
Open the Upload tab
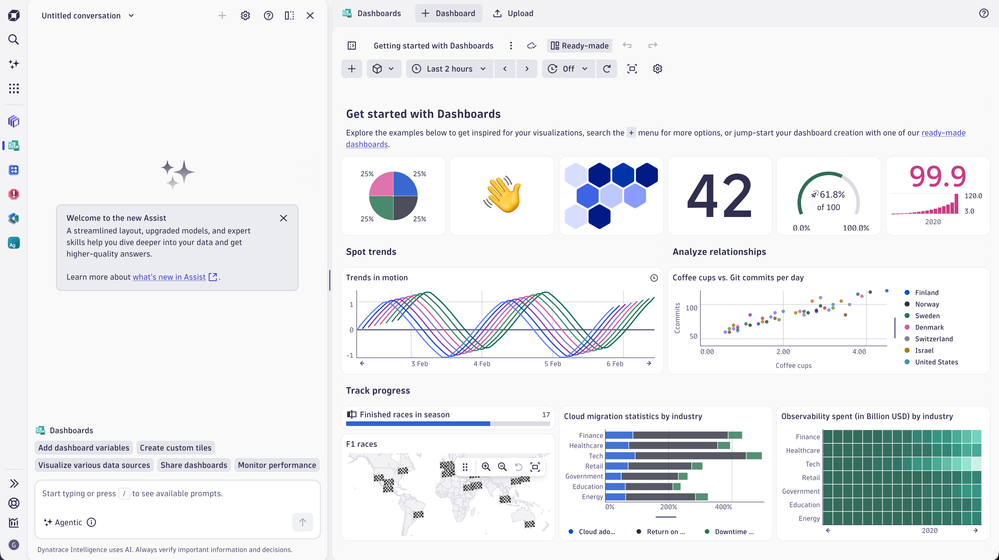click(514, 13)
